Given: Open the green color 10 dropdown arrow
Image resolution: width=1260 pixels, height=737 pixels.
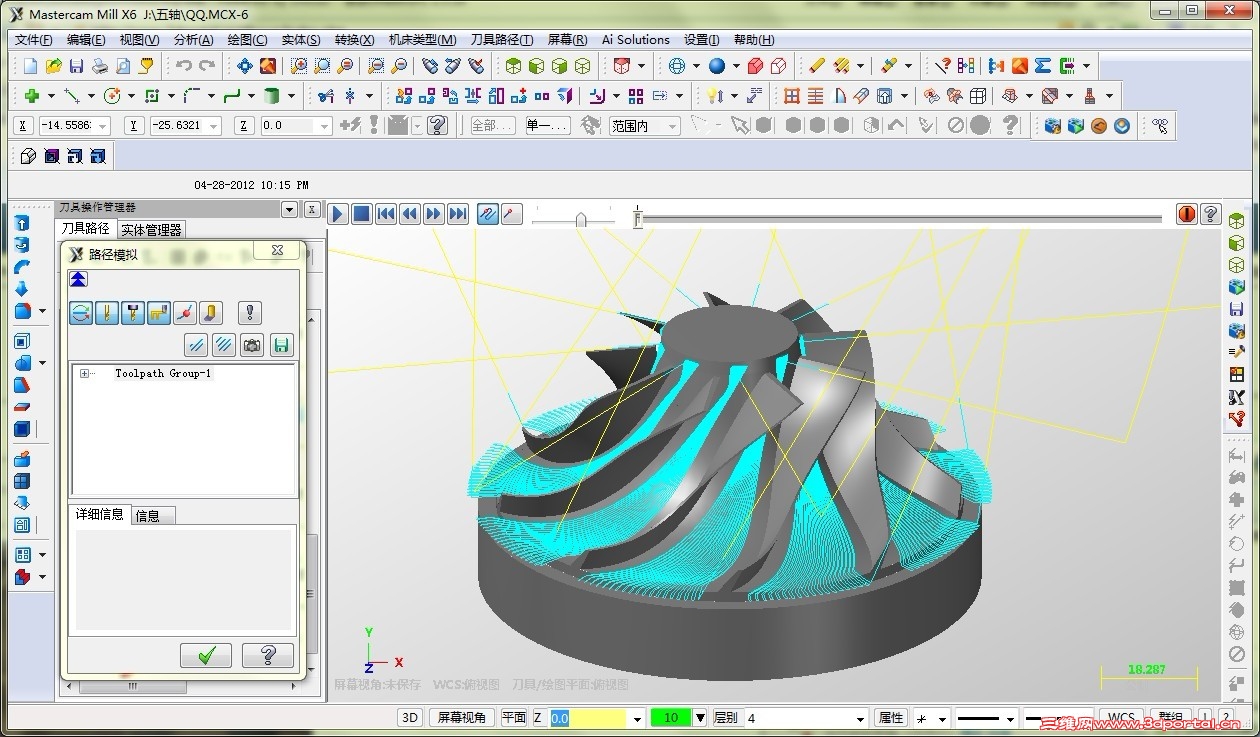Looking at the screenshot, I should tap(700, 718).
